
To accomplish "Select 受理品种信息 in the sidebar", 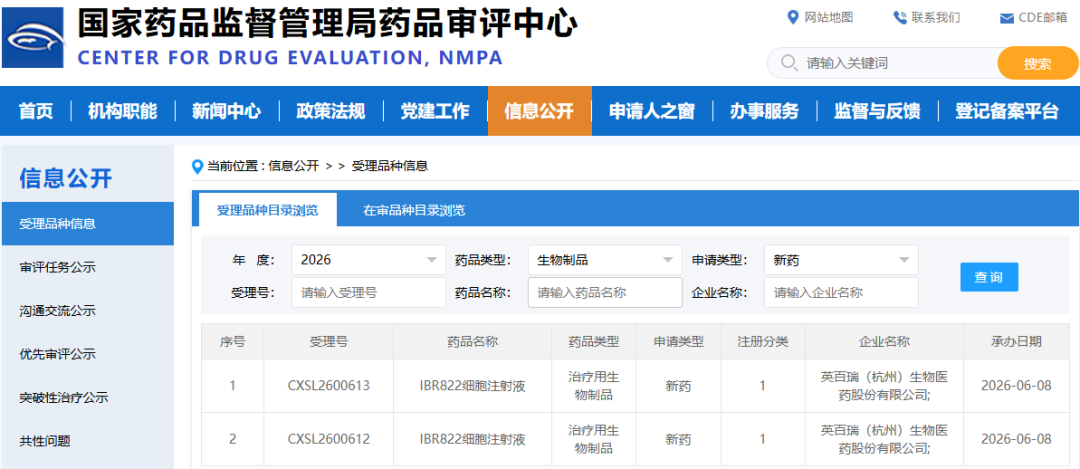I will (87, 224).
